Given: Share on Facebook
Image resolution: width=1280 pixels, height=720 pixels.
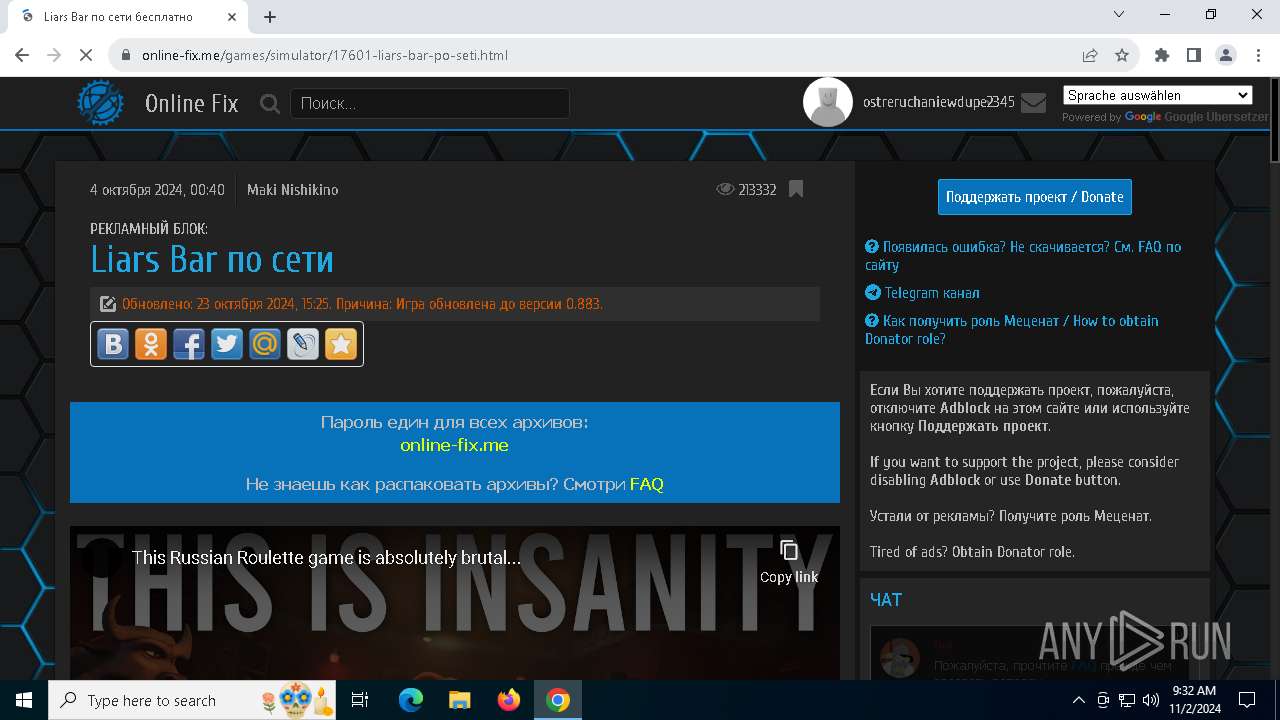Looking at the screenshot, I should 189,344.
